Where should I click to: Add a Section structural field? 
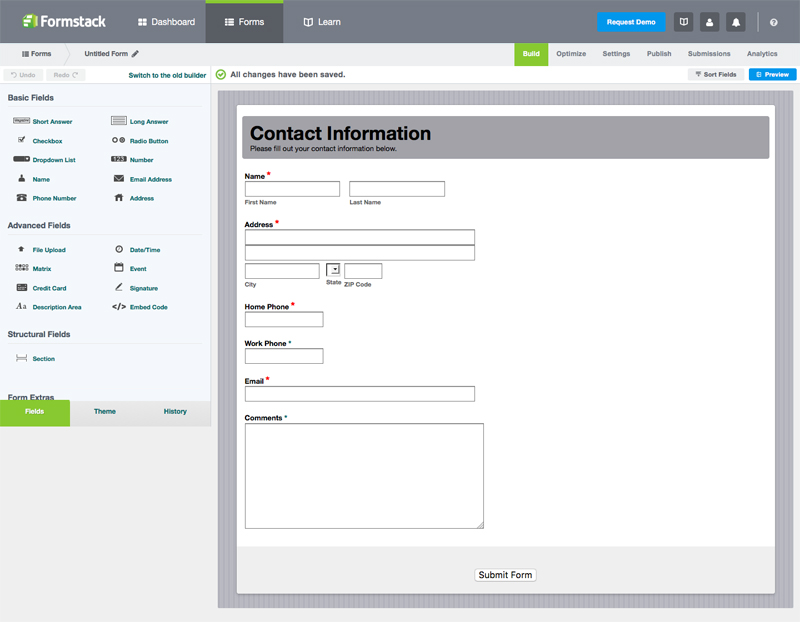click(x=35, y=358)
